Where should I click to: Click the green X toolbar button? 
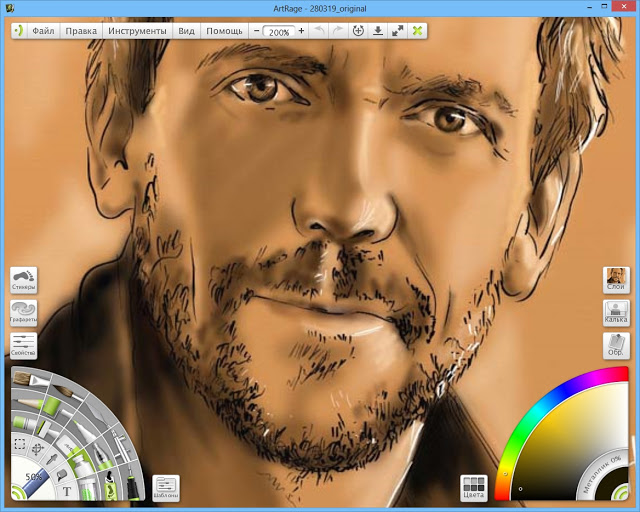click(417, 31)
